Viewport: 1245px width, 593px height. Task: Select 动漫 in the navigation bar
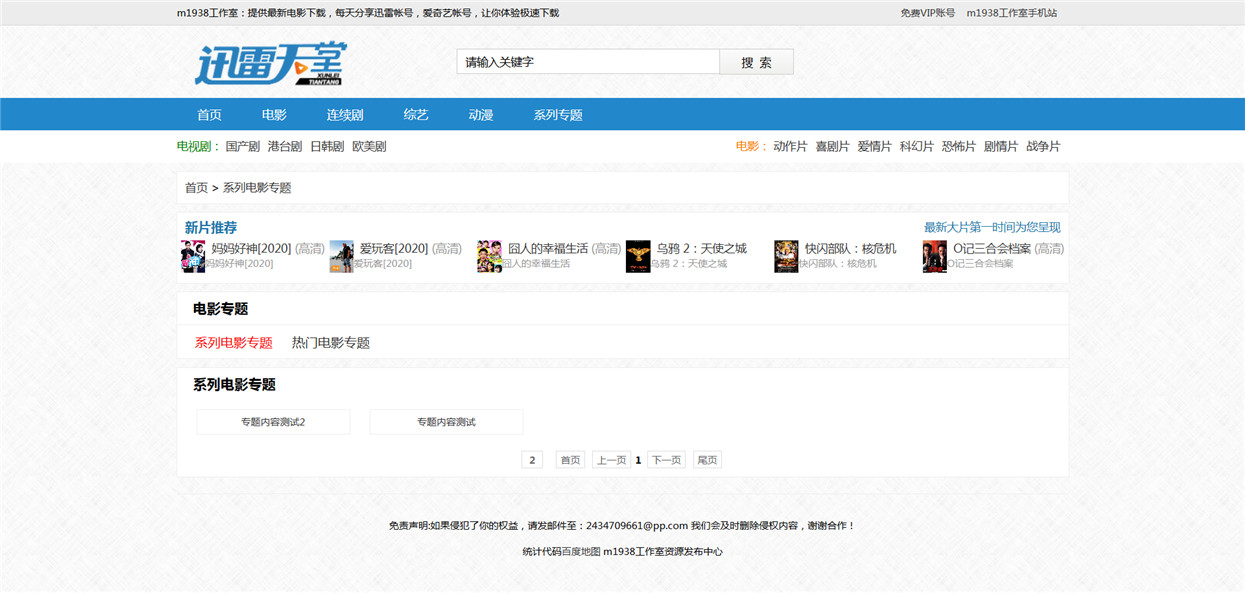tap(481, 115)
